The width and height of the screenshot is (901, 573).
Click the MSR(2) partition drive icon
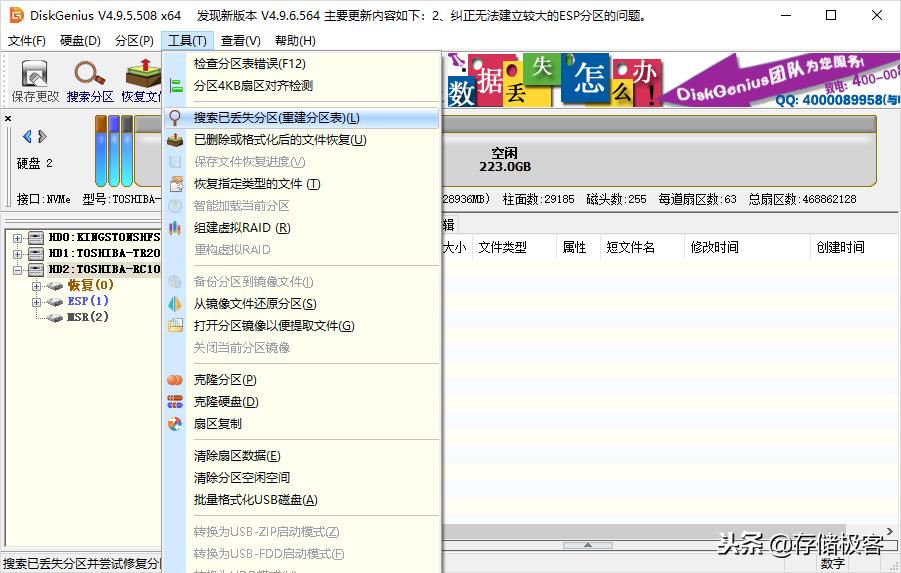[55, 318]
